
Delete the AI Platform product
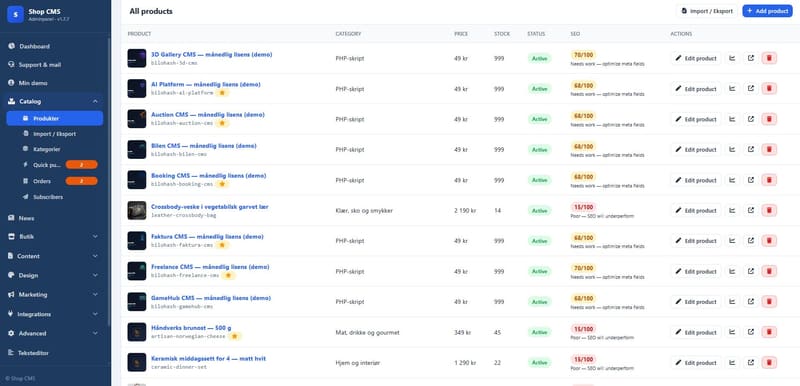pos(769,89)
